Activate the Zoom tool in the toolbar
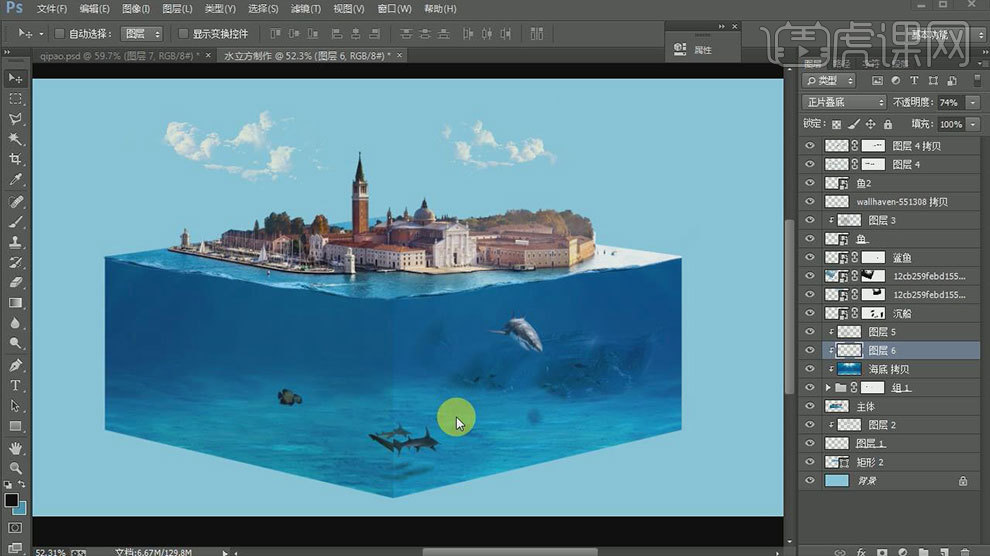Image resolution: width=990 pixels, height=556 pixels. [15, 468]
